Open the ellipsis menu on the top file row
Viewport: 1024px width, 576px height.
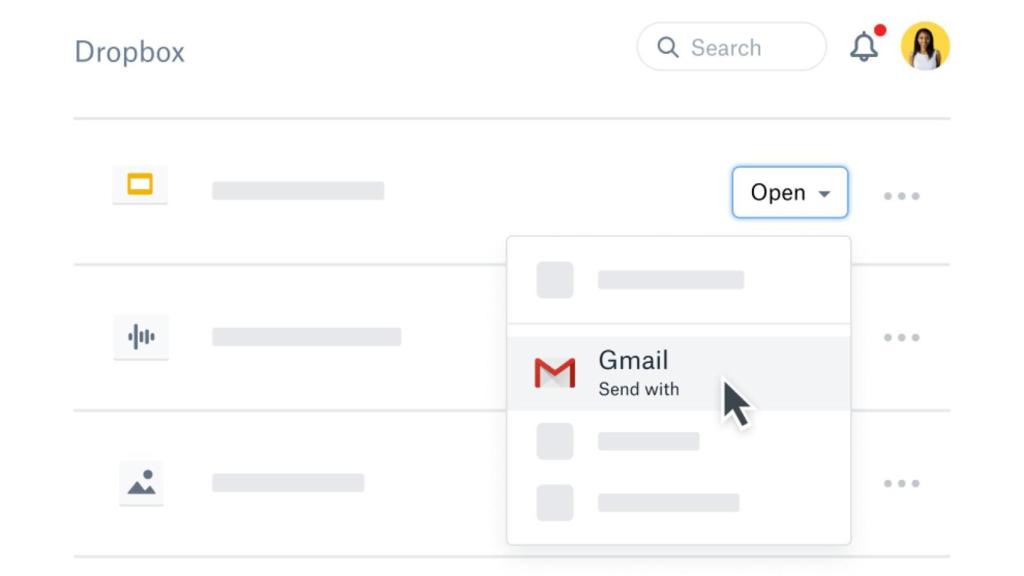coord(901,196)
